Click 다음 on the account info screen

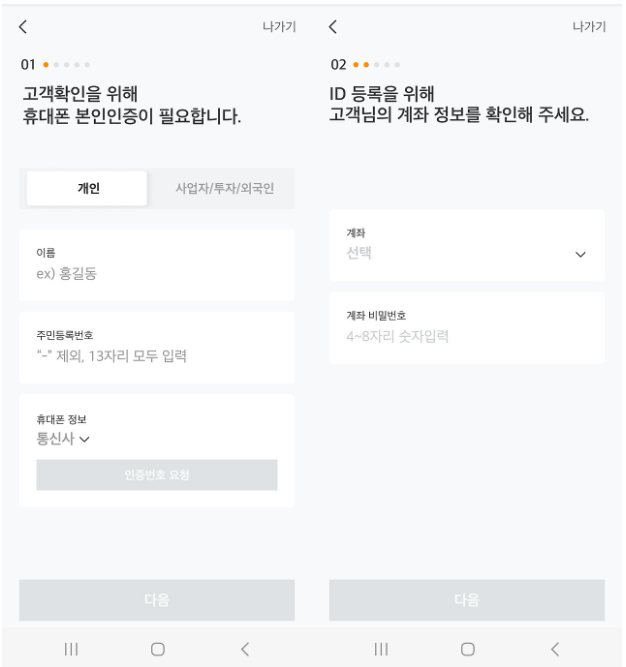(x=467, y=600)
